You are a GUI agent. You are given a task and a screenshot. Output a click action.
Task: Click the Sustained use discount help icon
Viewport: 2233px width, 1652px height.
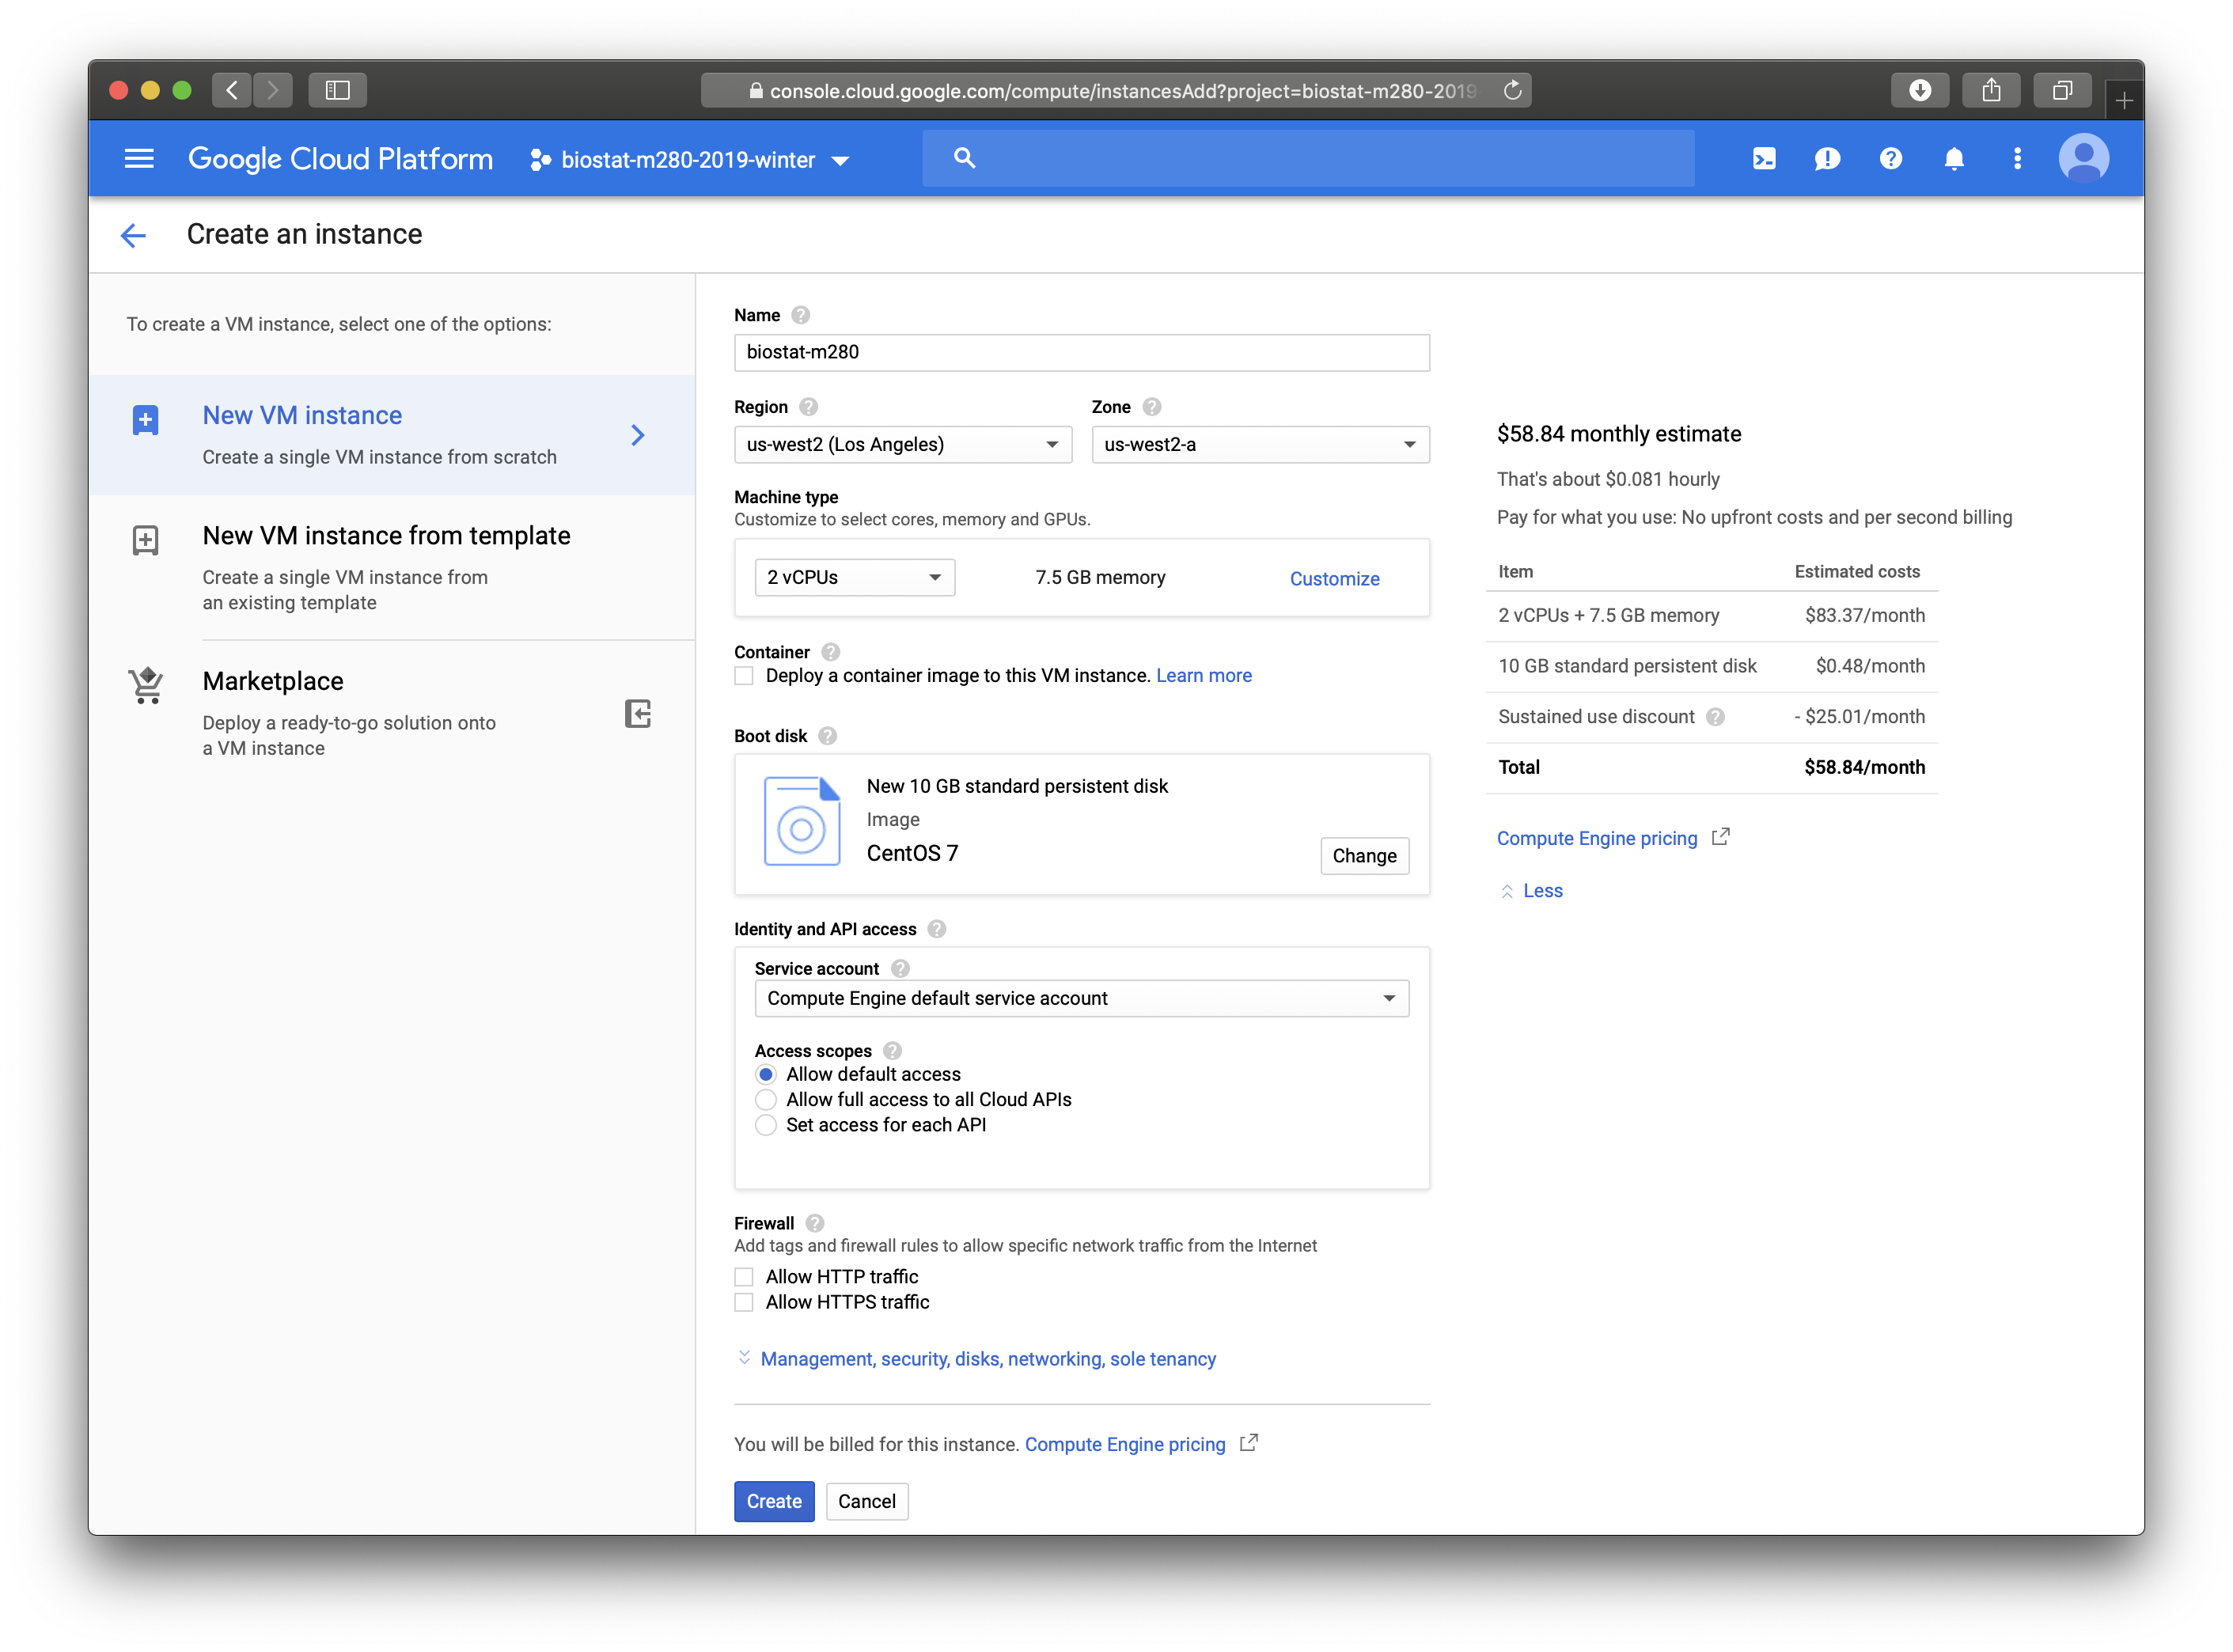1715,717
